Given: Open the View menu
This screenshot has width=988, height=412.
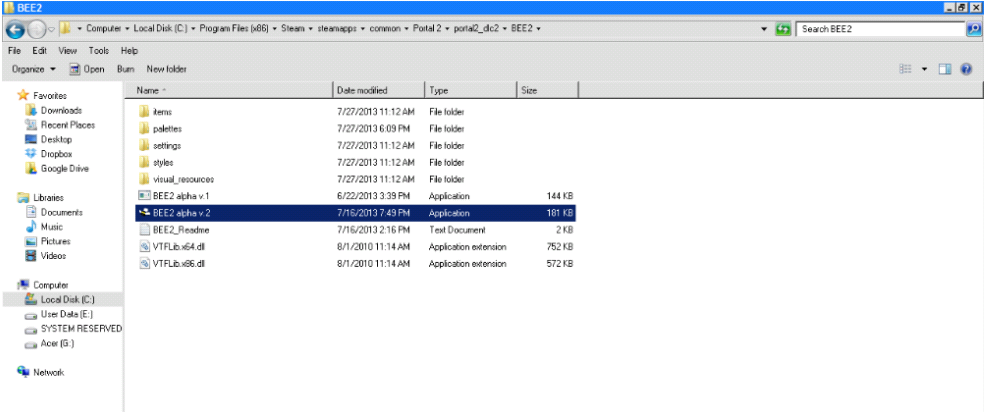Looking at the screenshot, I should (x=67, y=50).
